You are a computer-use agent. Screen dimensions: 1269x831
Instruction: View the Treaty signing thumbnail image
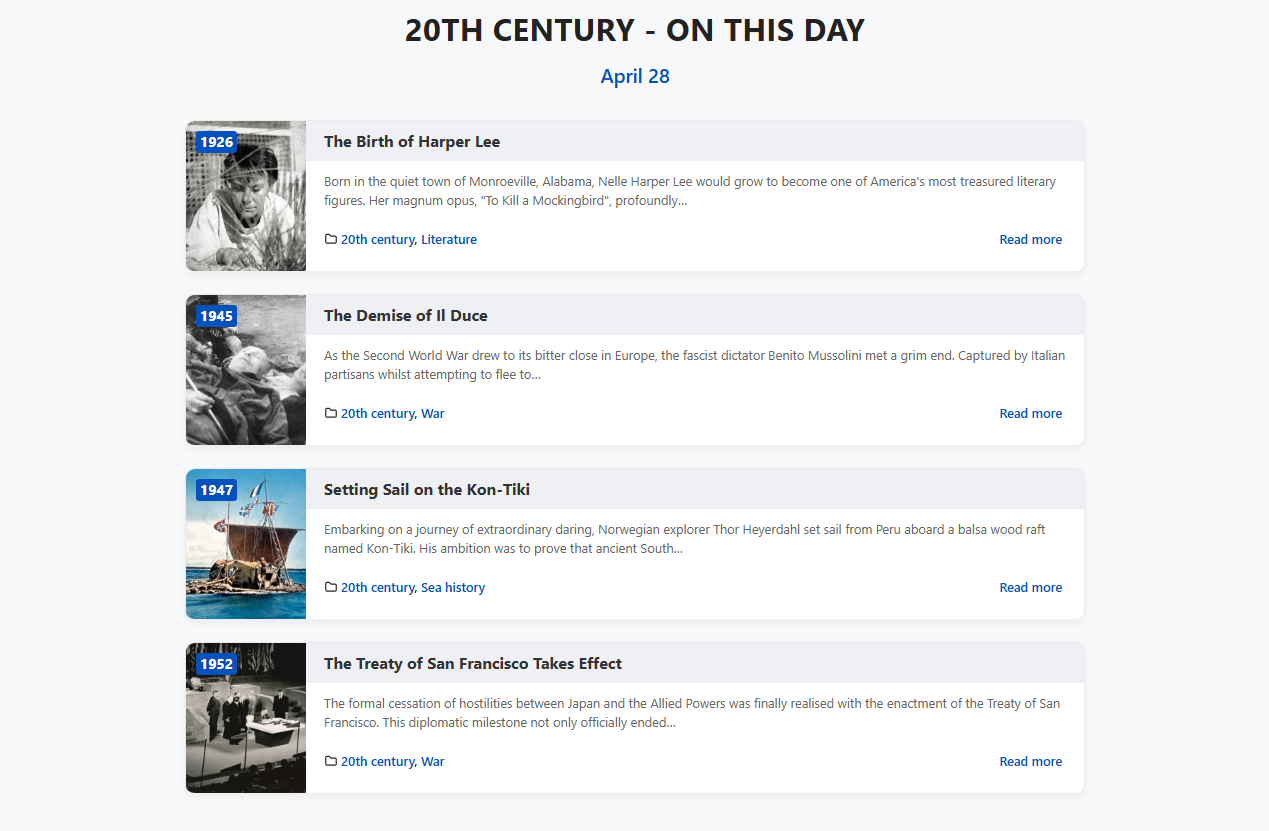point(246,718)
